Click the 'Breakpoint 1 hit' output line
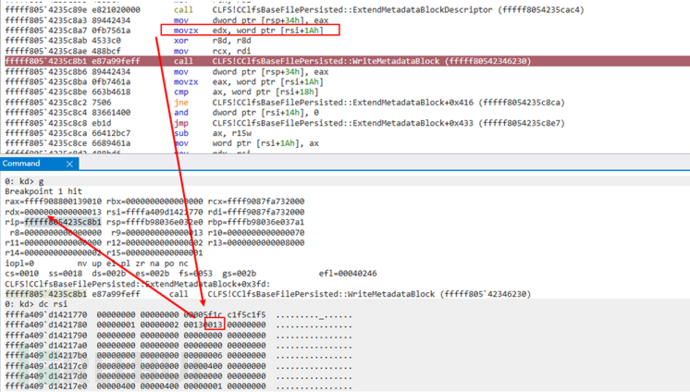The height and width of the screenshot is (392, 690). 44,191
